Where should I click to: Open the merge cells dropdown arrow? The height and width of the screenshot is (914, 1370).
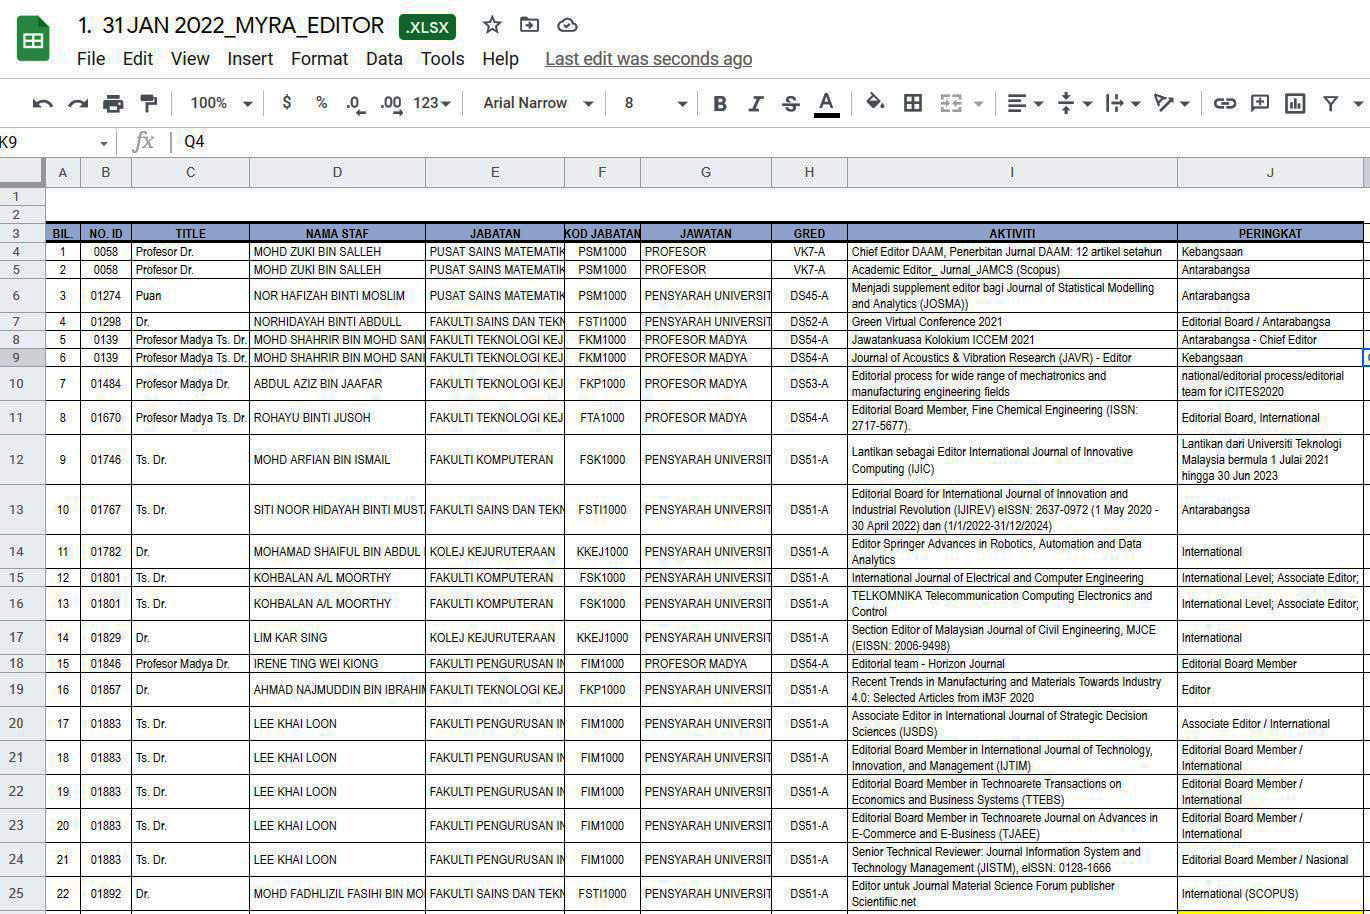pyautogui.click(x=978, y=104)
